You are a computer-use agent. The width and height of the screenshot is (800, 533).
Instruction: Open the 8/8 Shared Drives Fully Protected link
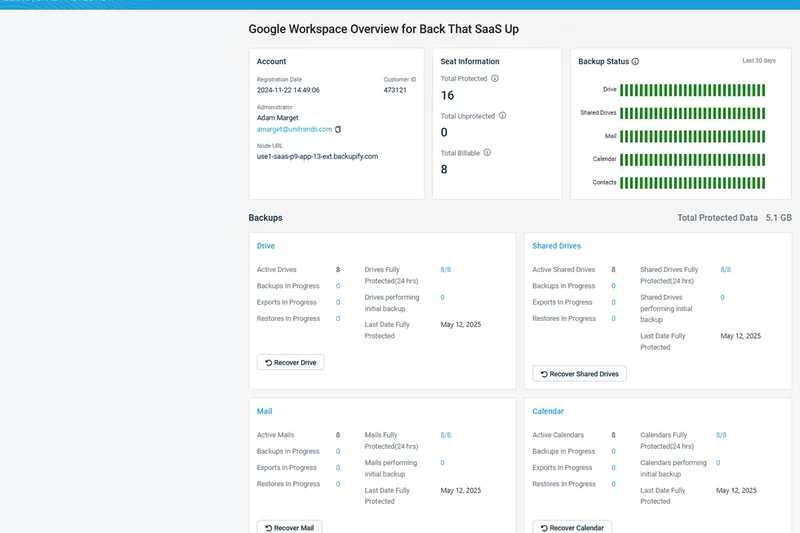pos(726,269)
